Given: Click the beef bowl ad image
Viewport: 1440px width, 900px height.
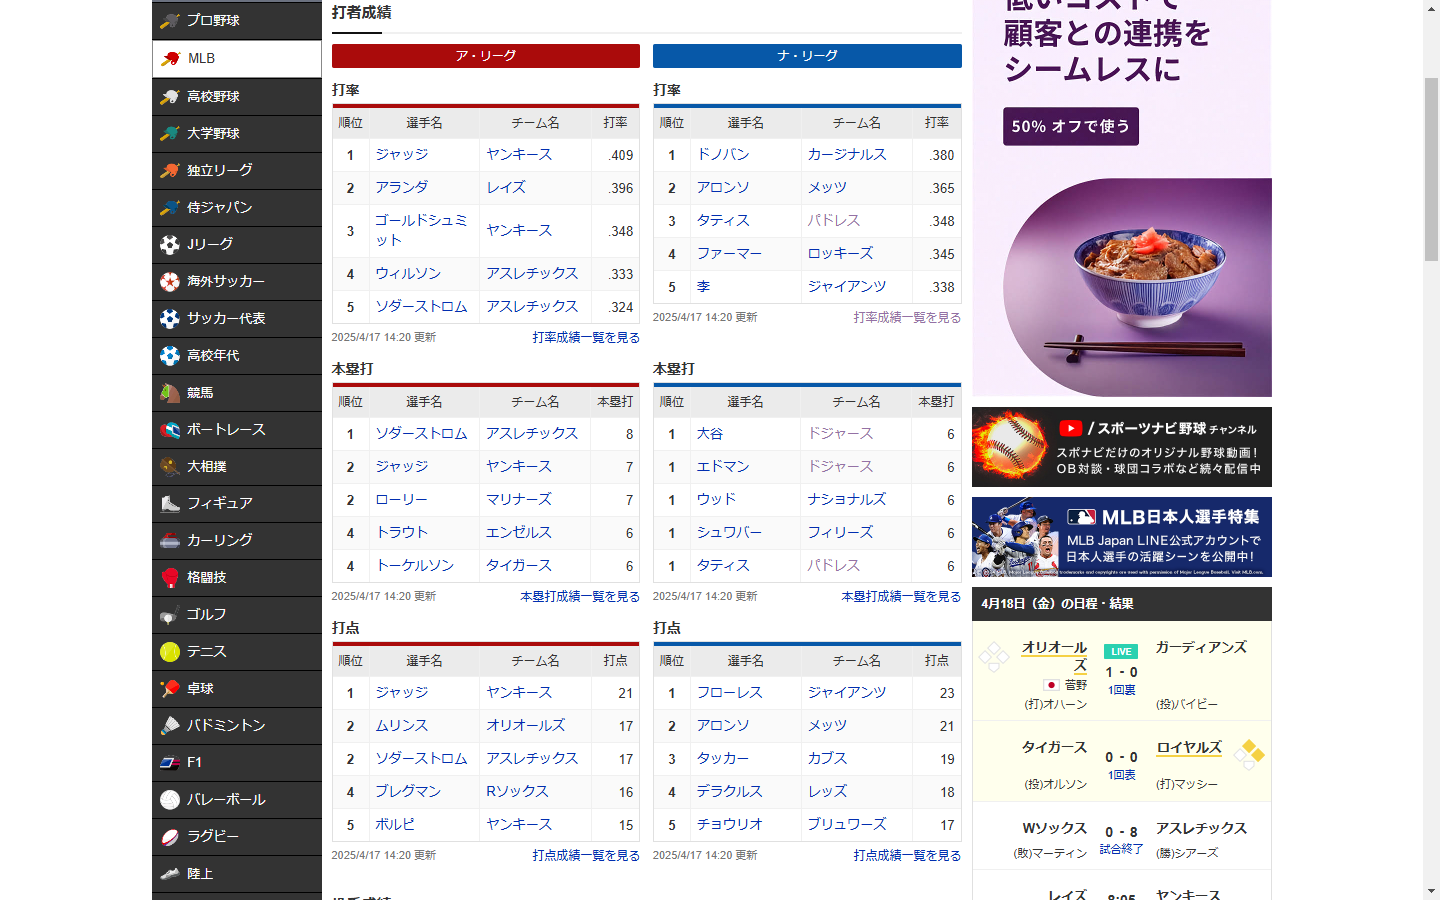Looking at the screenshot, I should [x=1137, y=287].
